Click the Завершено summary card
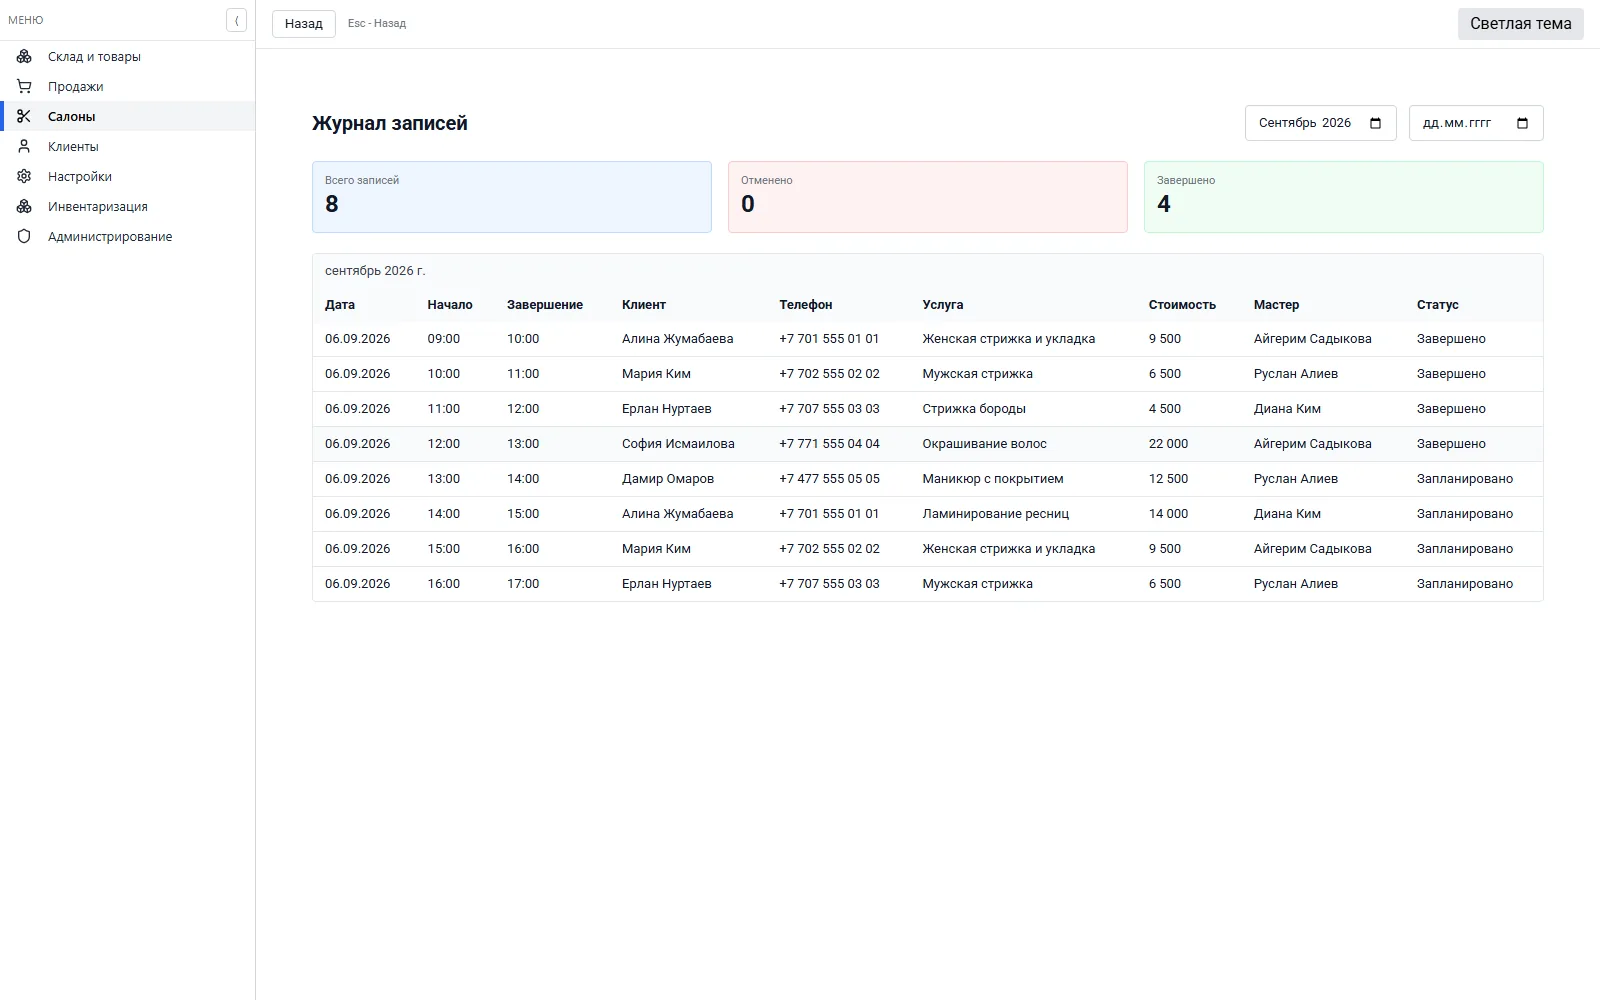Image resolution: width=1600 pixels, height=1000 pixels. pos(1344,197)
